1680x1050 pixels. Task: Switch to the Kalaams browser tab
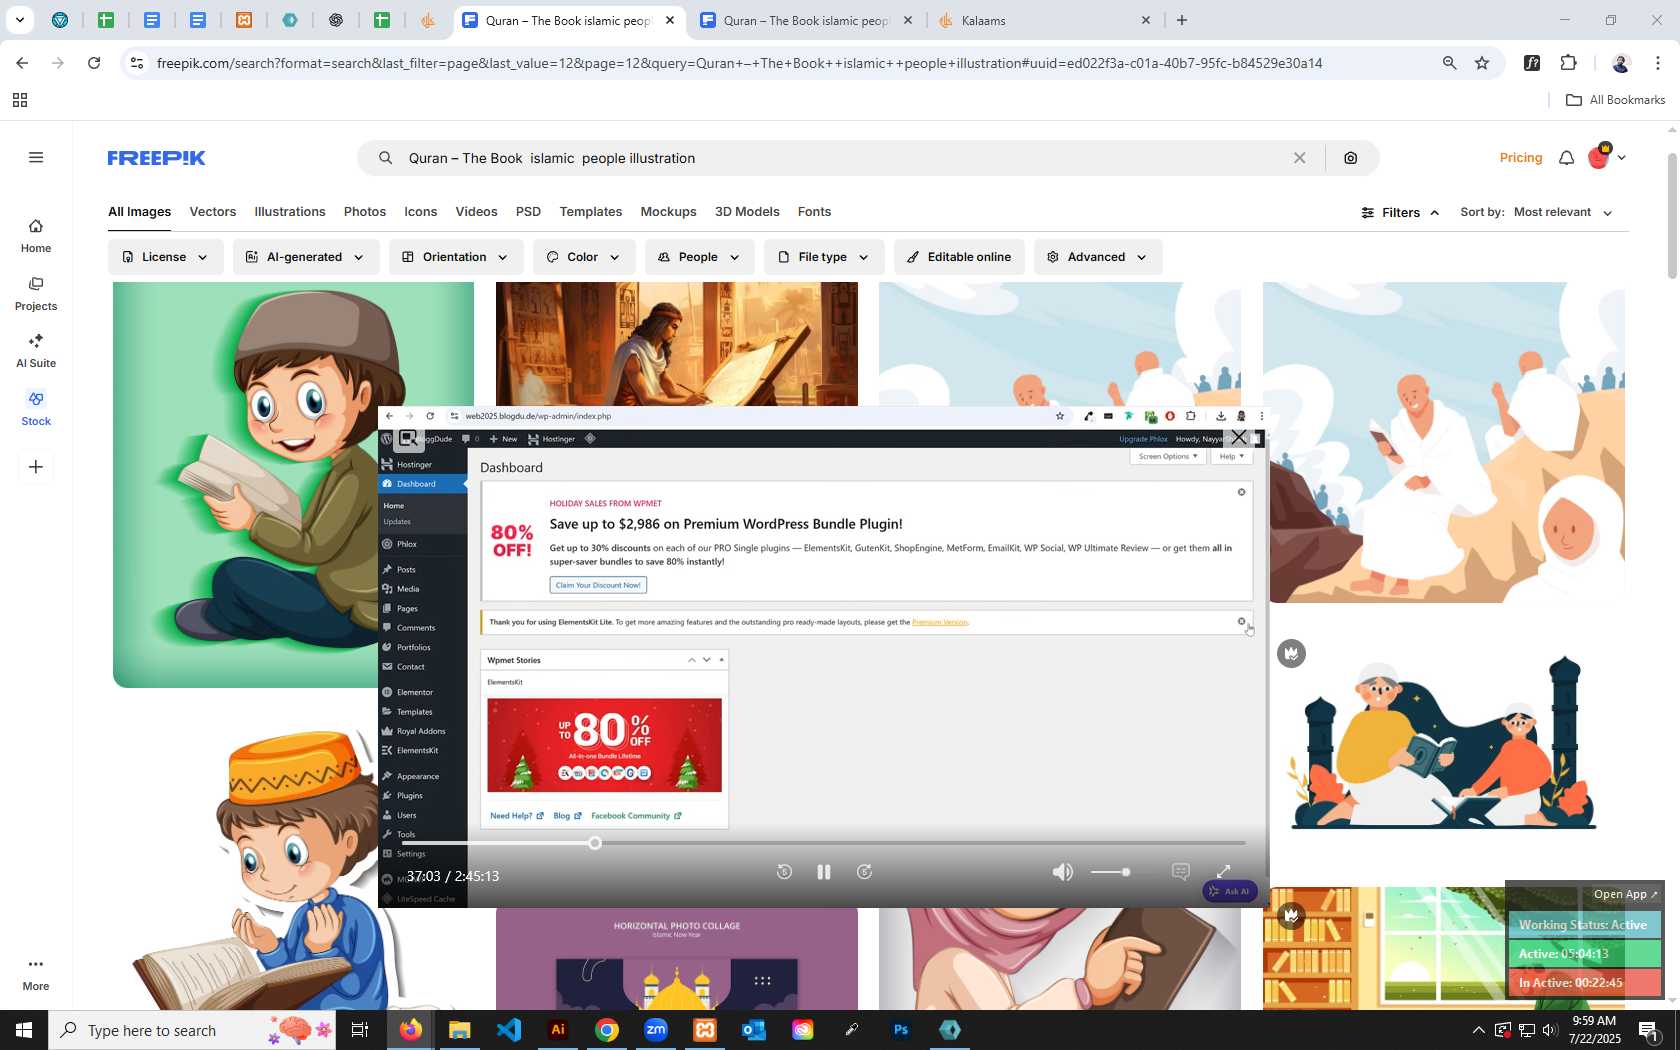pyautogui.click(x=1044, y=20)
